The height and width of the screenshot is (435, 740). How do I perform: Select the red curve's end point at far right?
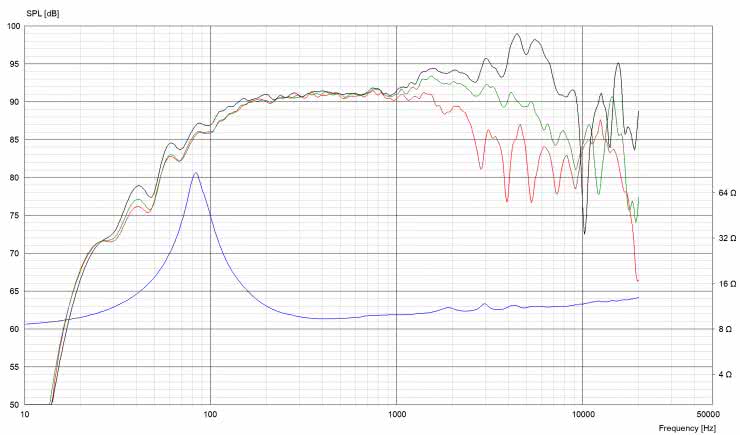(x=638, y=281)
